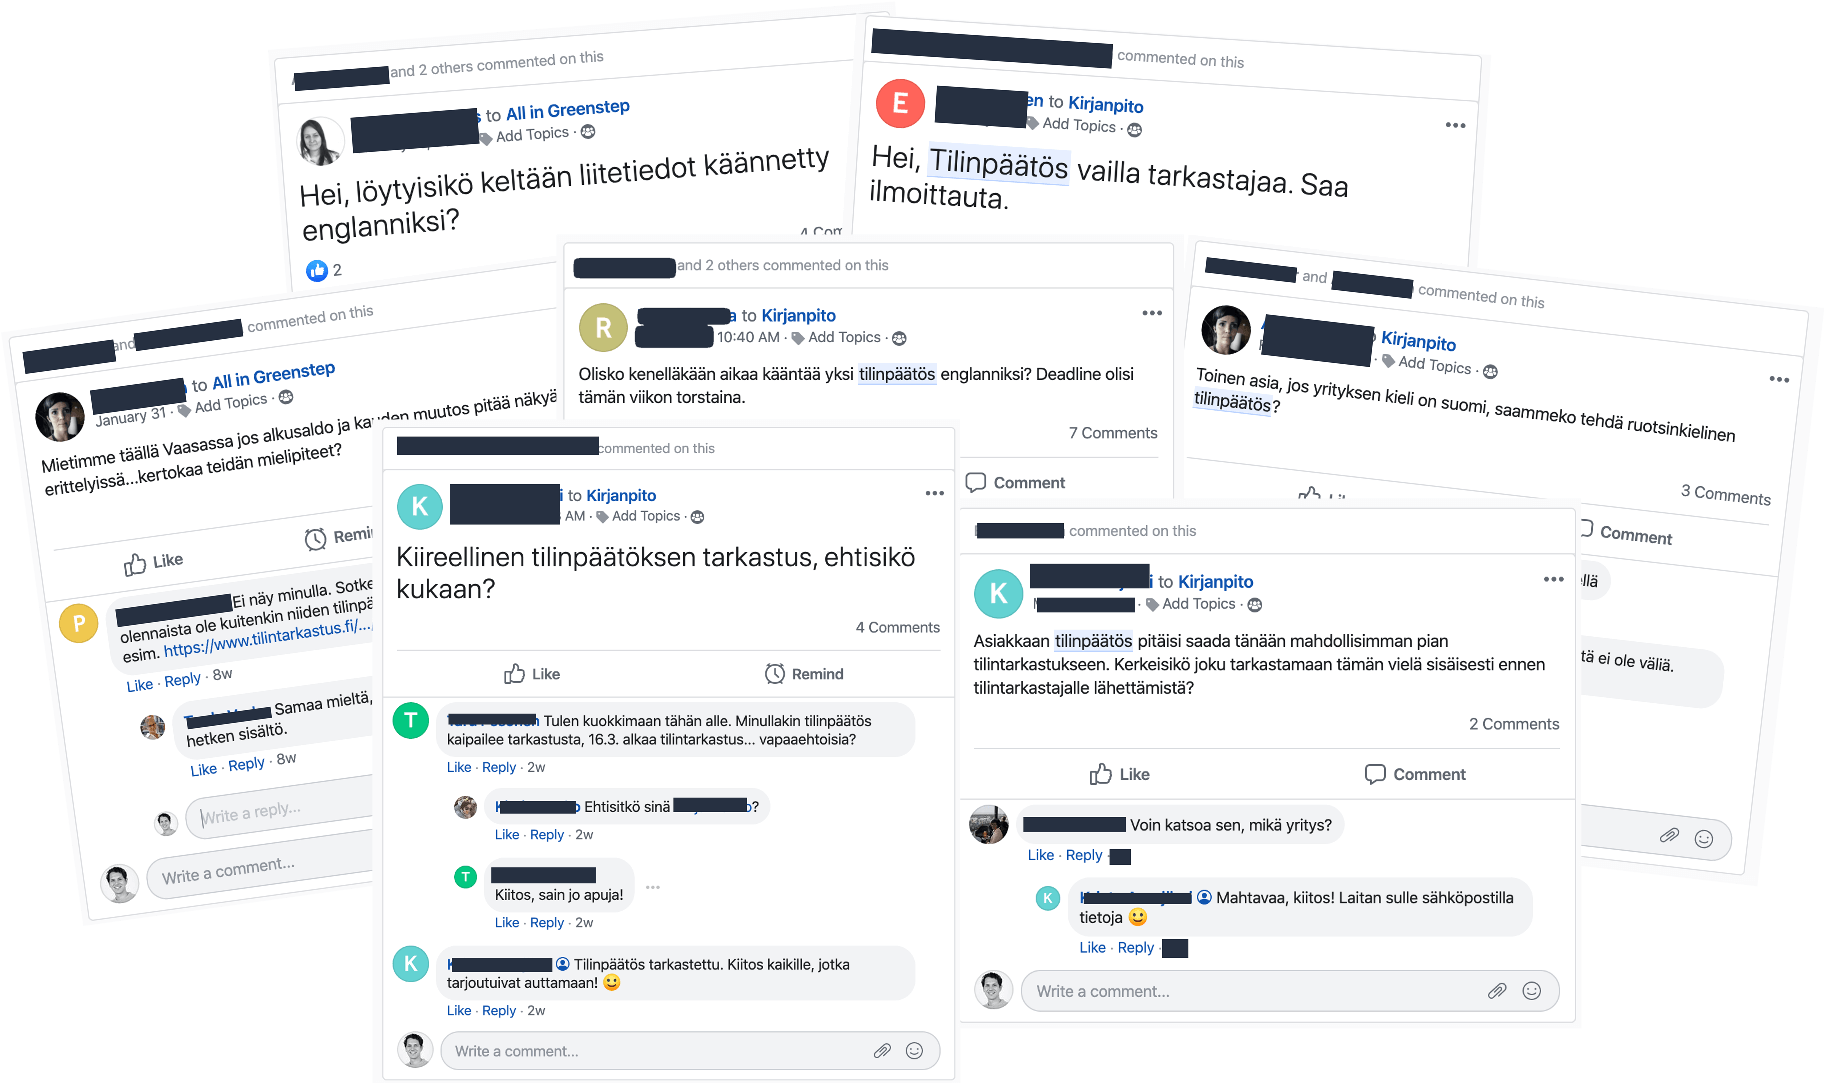Open All in Greenstep group link in top-left post

[x=567, y=110]
